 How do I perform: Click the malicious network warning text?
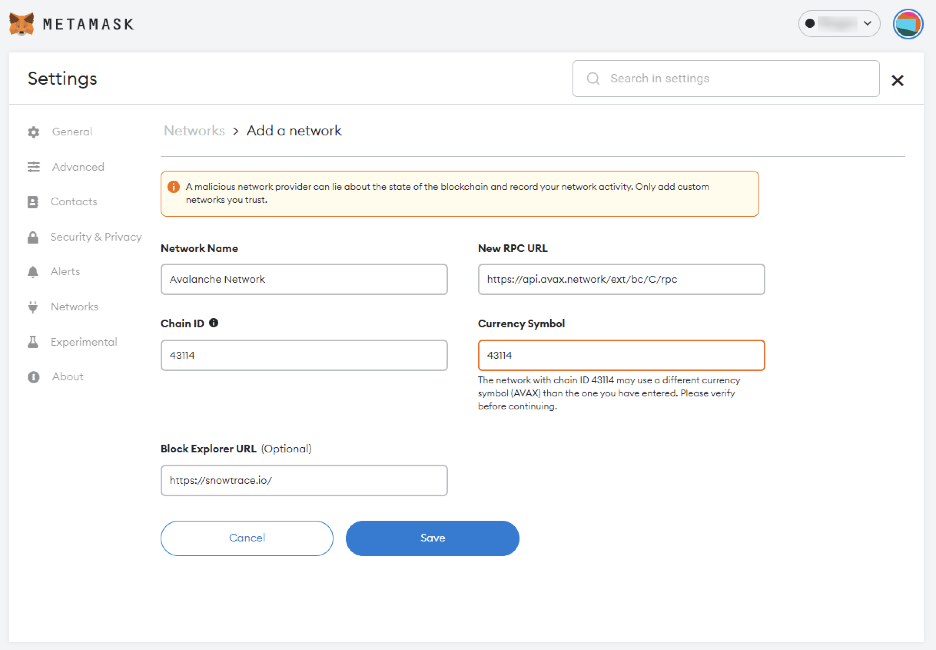pyautogui.click(x=448, y=193)
